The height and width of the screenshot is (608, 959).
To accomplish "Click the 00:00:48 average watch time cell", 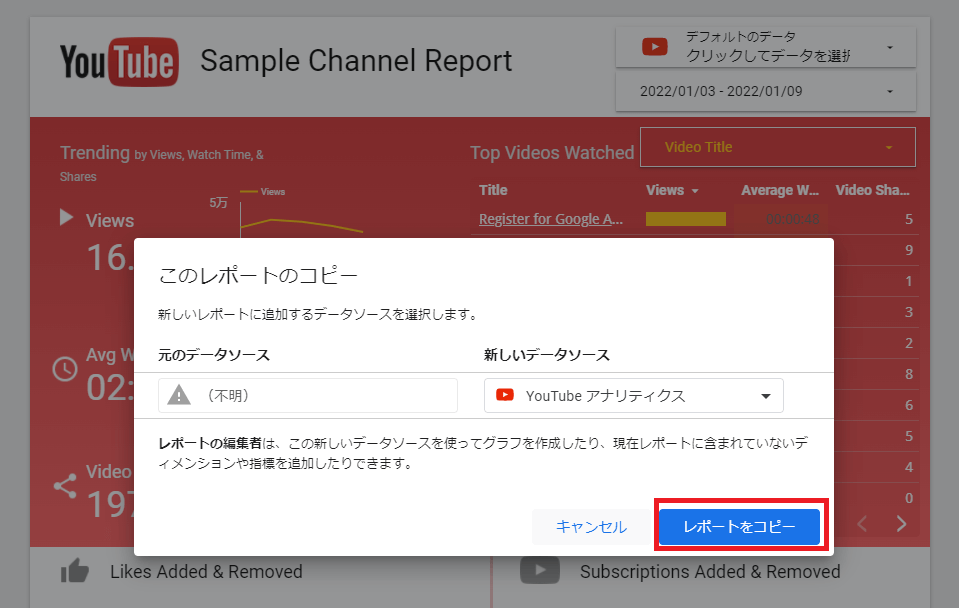I will [x=792, y=219].
